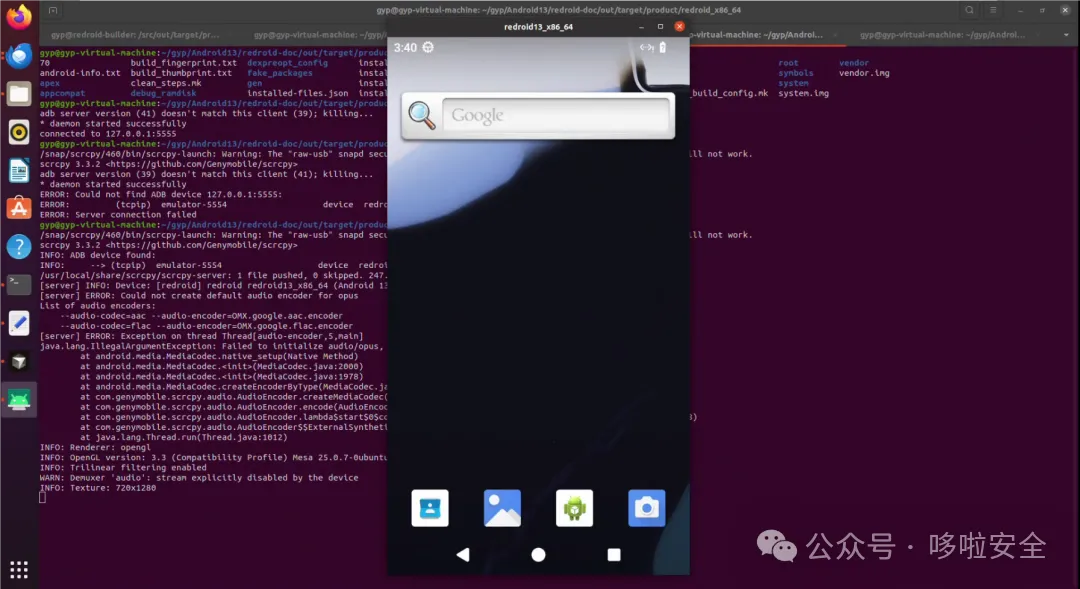Click the "INFO: Texture: 720x1280" line
Viewport: 1080px width, 589px height.
[98, 488]
